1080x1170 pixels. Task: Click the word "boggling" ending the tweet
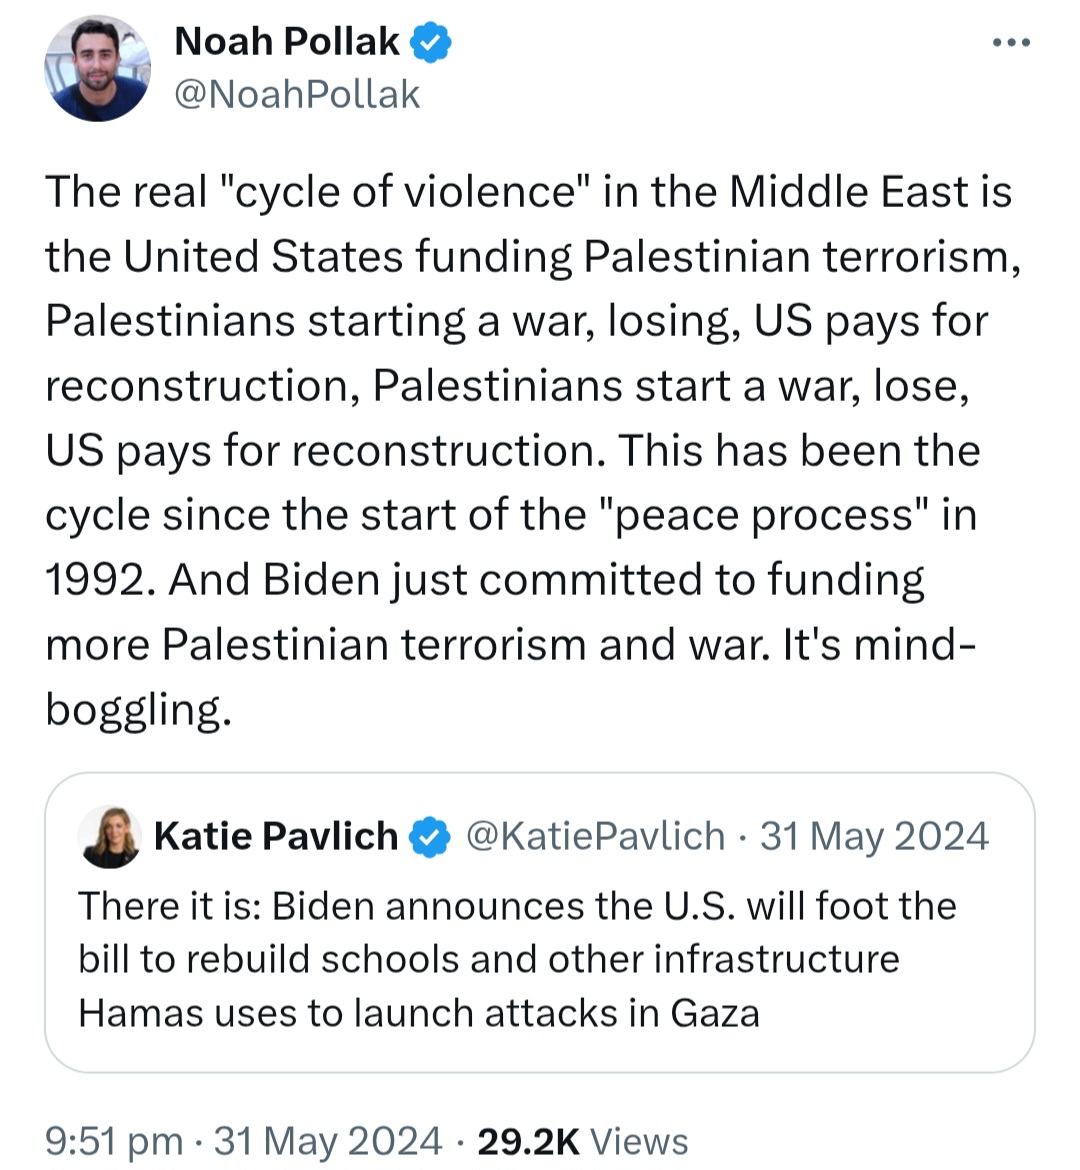point(137,709)
